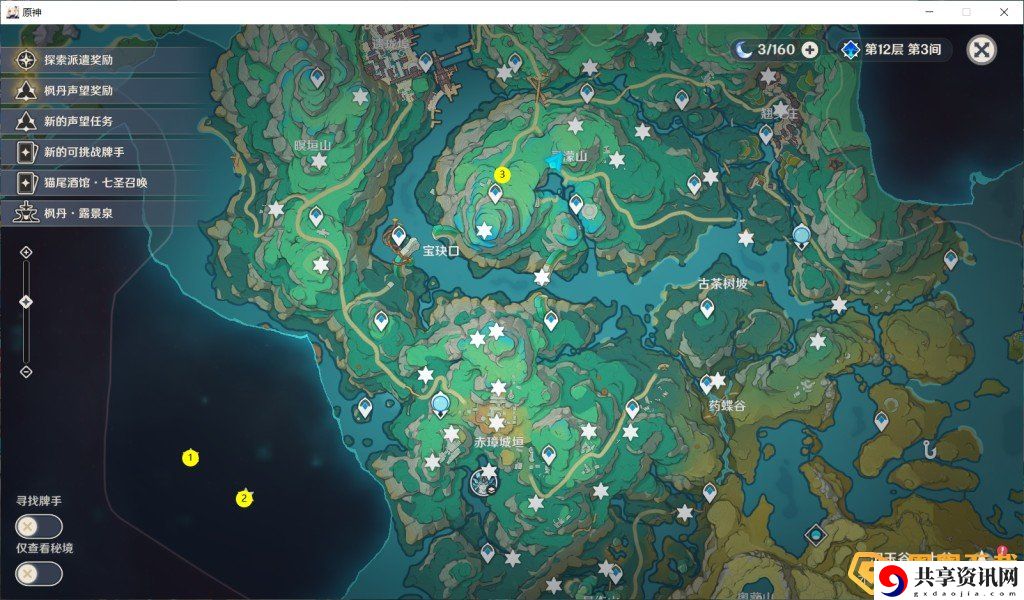The width and height of the screenshot is (1024, 600).
Task: Open the 枫丹·露景泉 fountain entry
Action: click(x=104, y=213)
